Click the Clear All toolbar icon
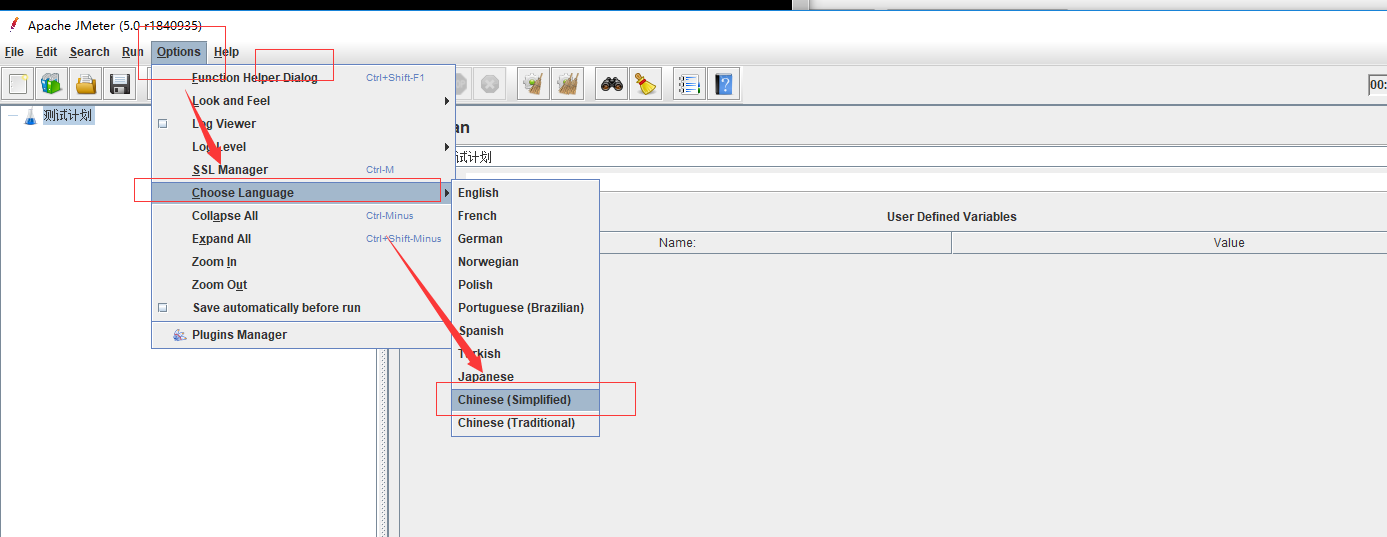Image resolution: width=1387 pixels, height=537 pixels. pos(567,84)
